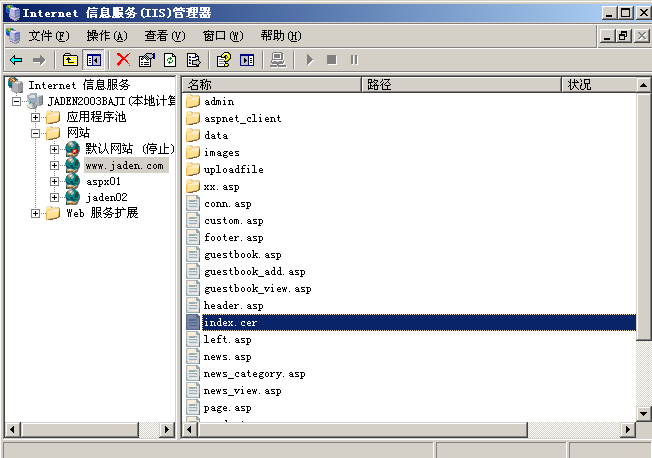Open the 查看(V) menu
Viewport: 652px width, 458px height.
[165, 36]
